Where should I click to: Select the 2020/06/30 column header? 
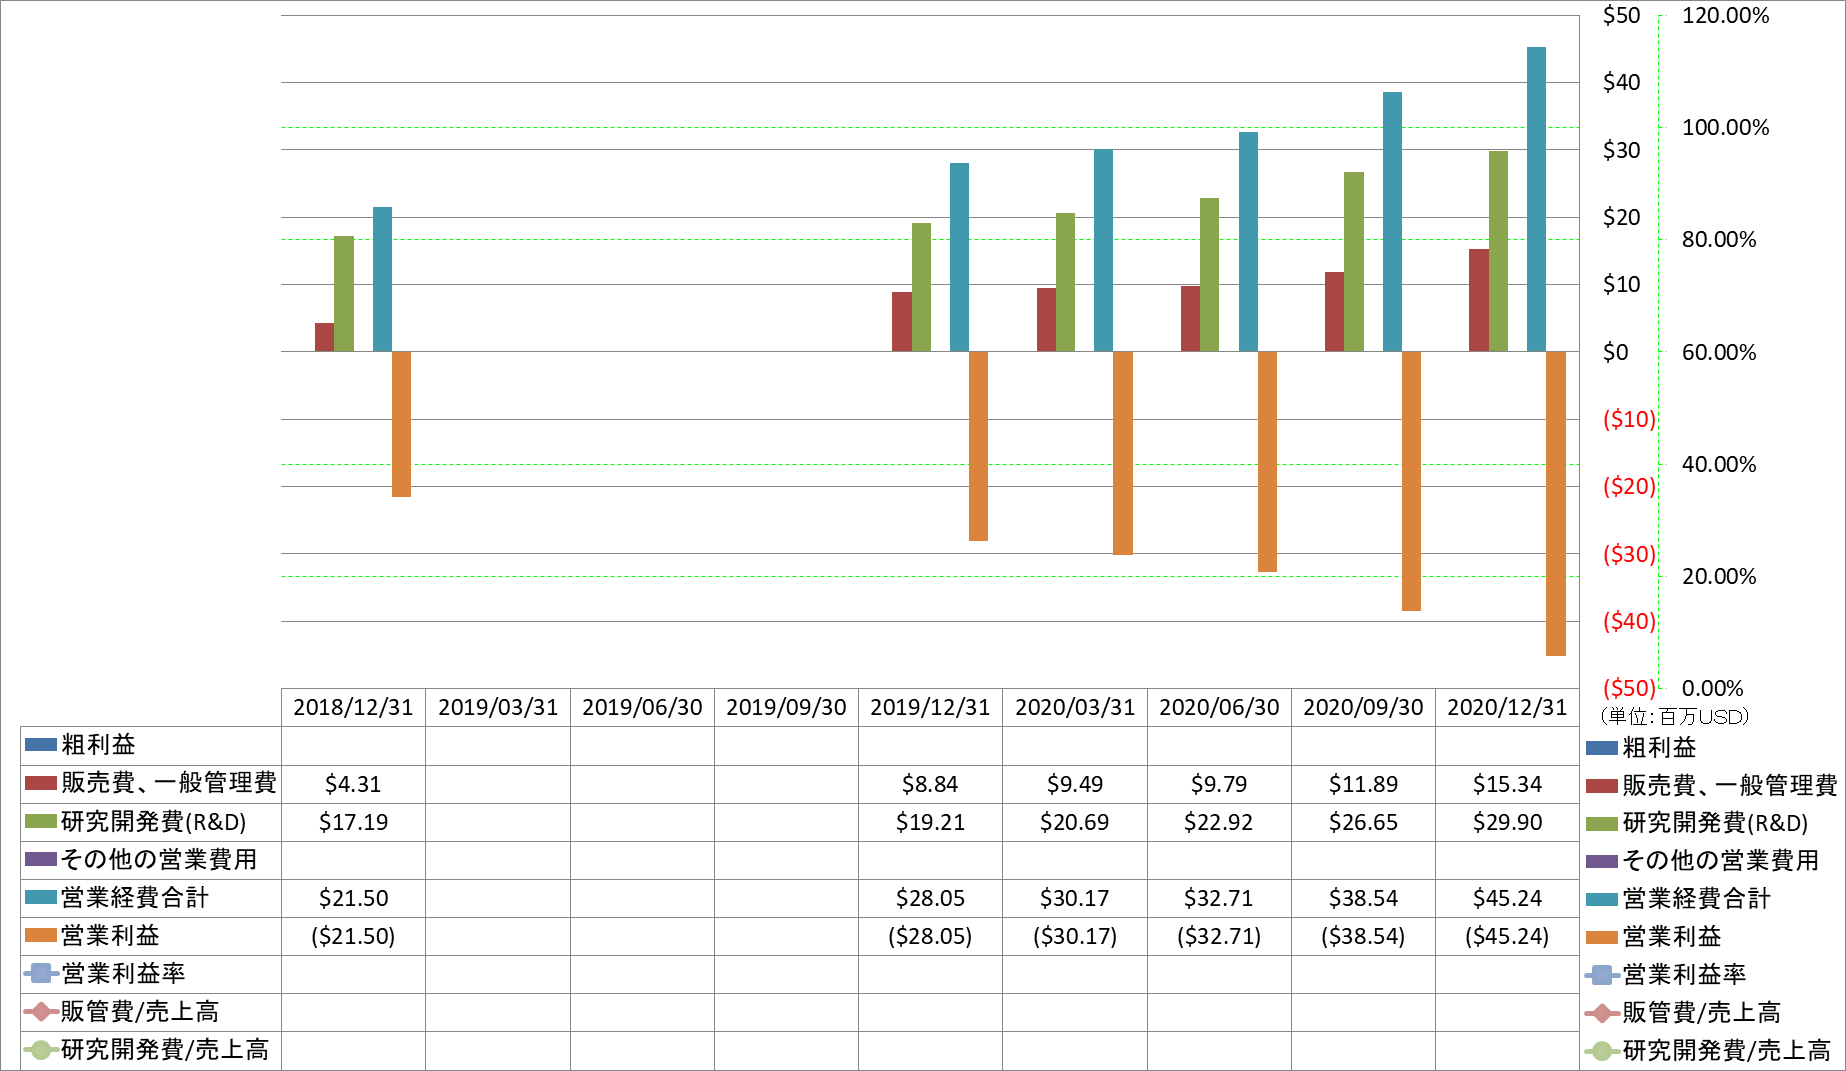coord(1219,707)
